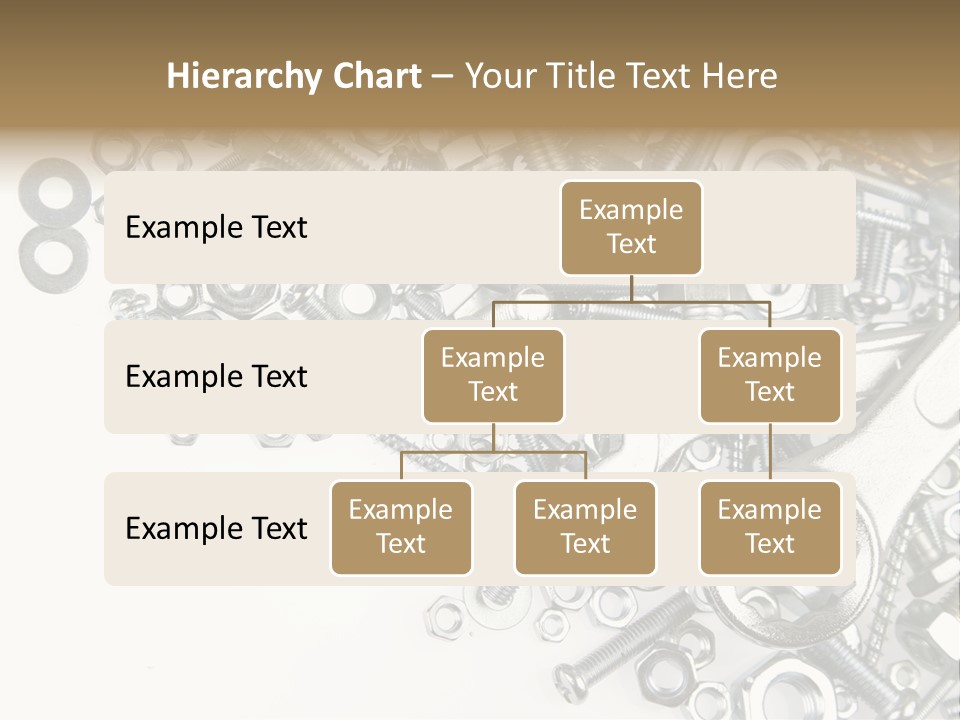Click the connector line below the top box

pyautogui.click(x=631, y=289)
